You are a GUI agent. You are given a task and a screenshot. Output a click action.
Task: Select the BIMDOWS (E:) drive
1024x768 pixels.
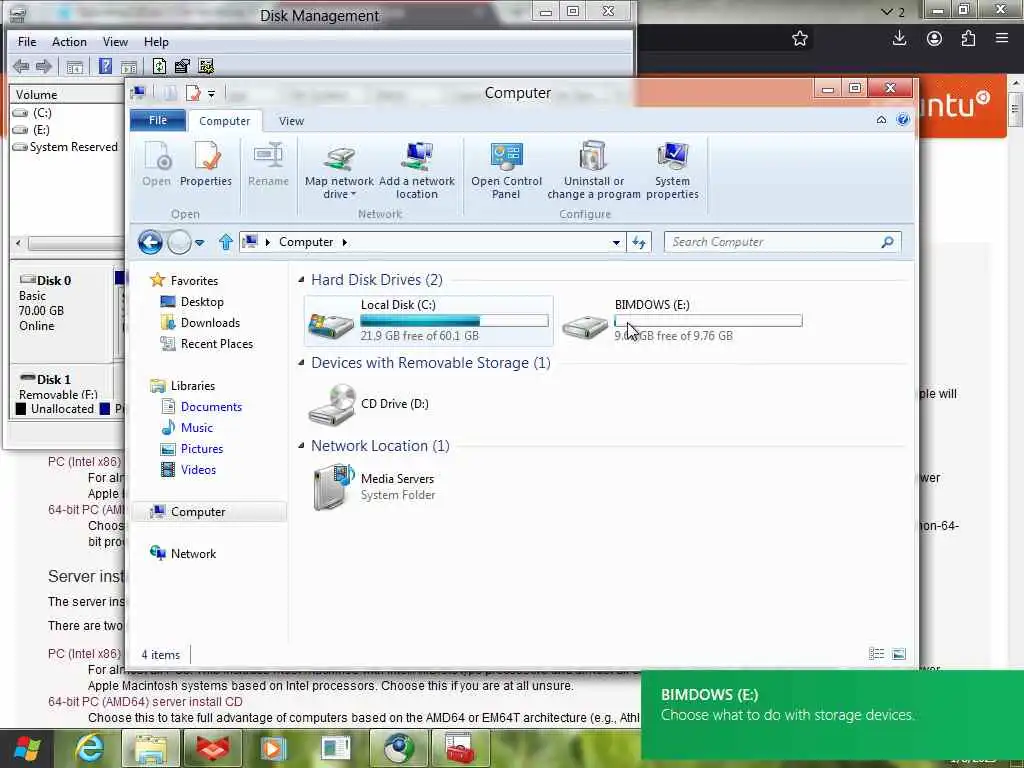(x=682, y=320)
